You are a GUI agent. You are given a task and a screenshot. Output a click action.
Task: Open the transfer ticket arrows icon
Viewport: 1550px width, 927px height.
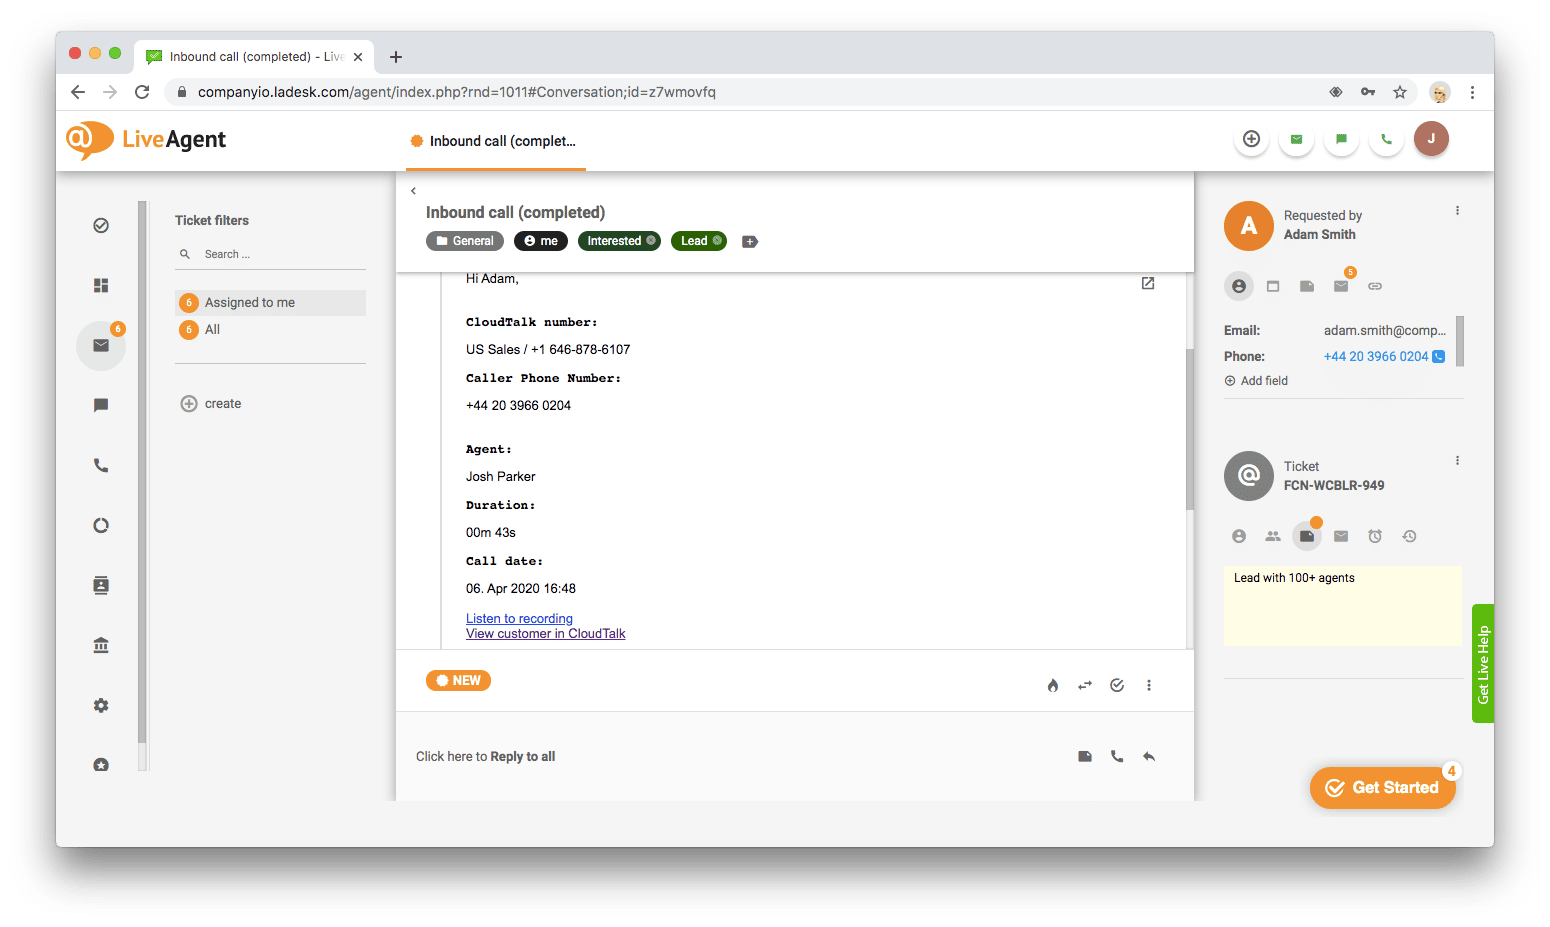[x=1084, y=685]
